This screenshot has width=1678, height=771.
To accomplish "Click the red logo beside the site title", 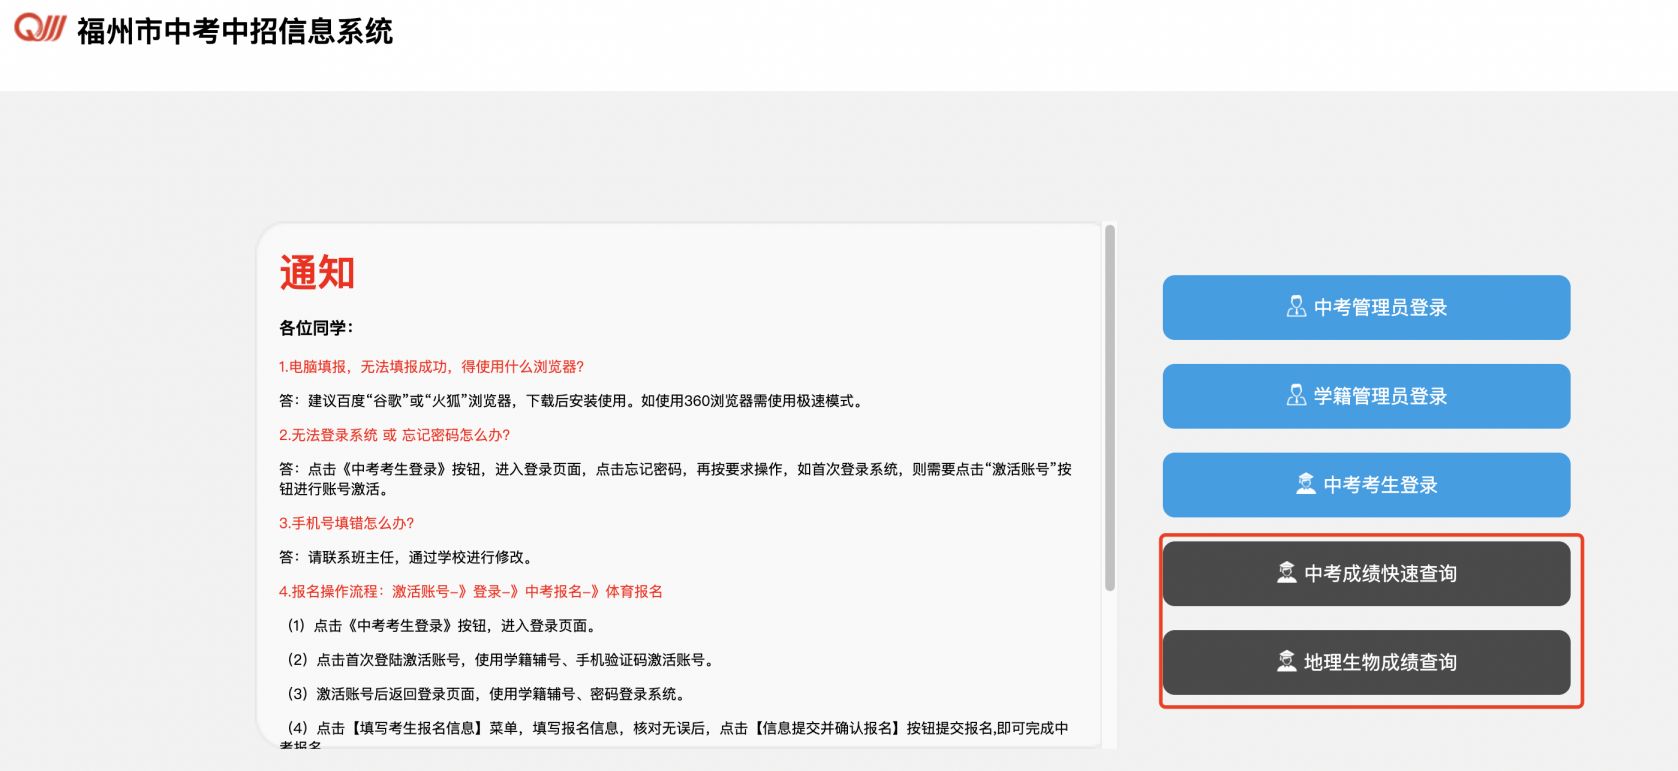I will (x=40, y=28).
